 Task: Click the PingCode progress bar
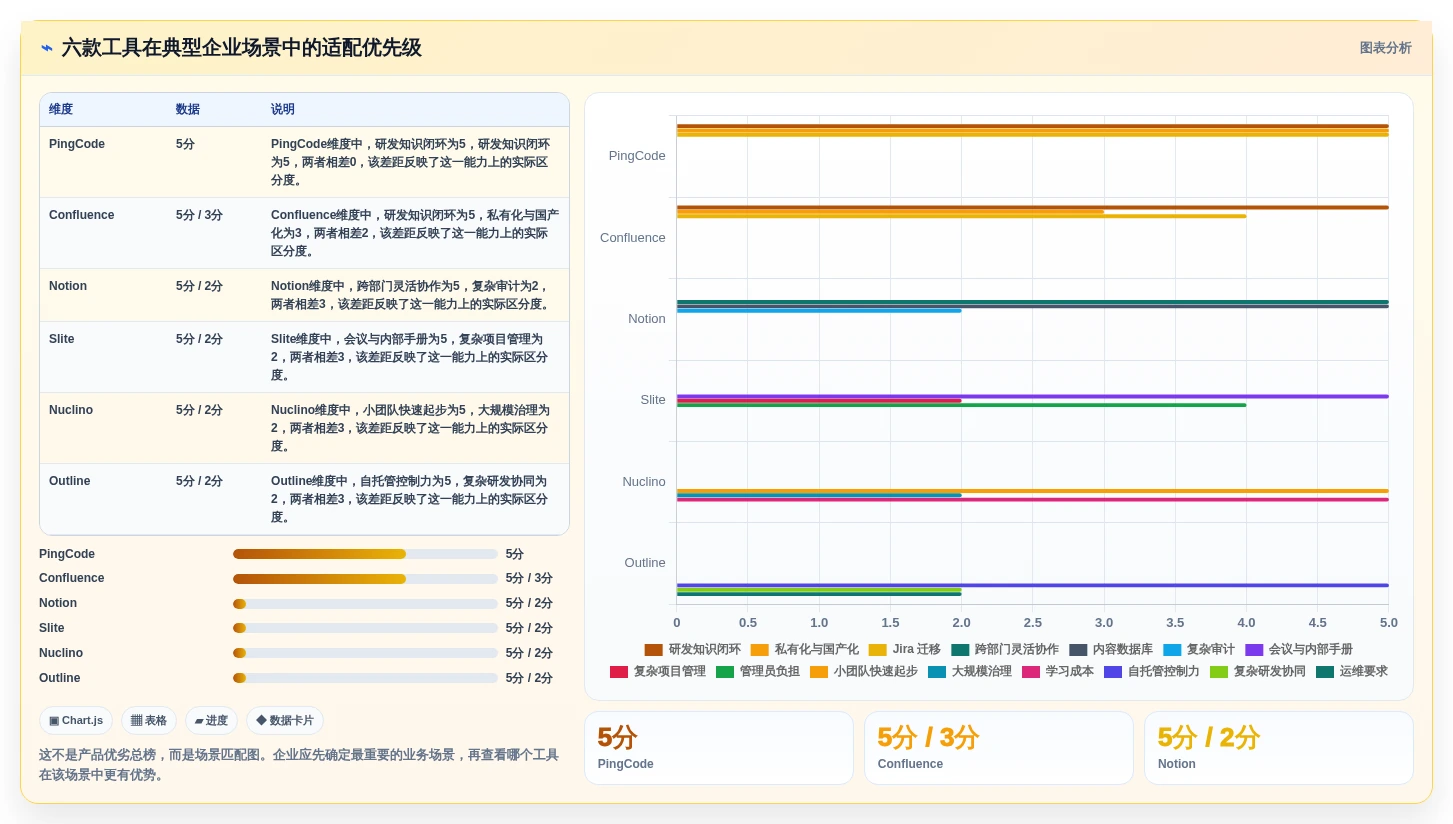[365, 554]
